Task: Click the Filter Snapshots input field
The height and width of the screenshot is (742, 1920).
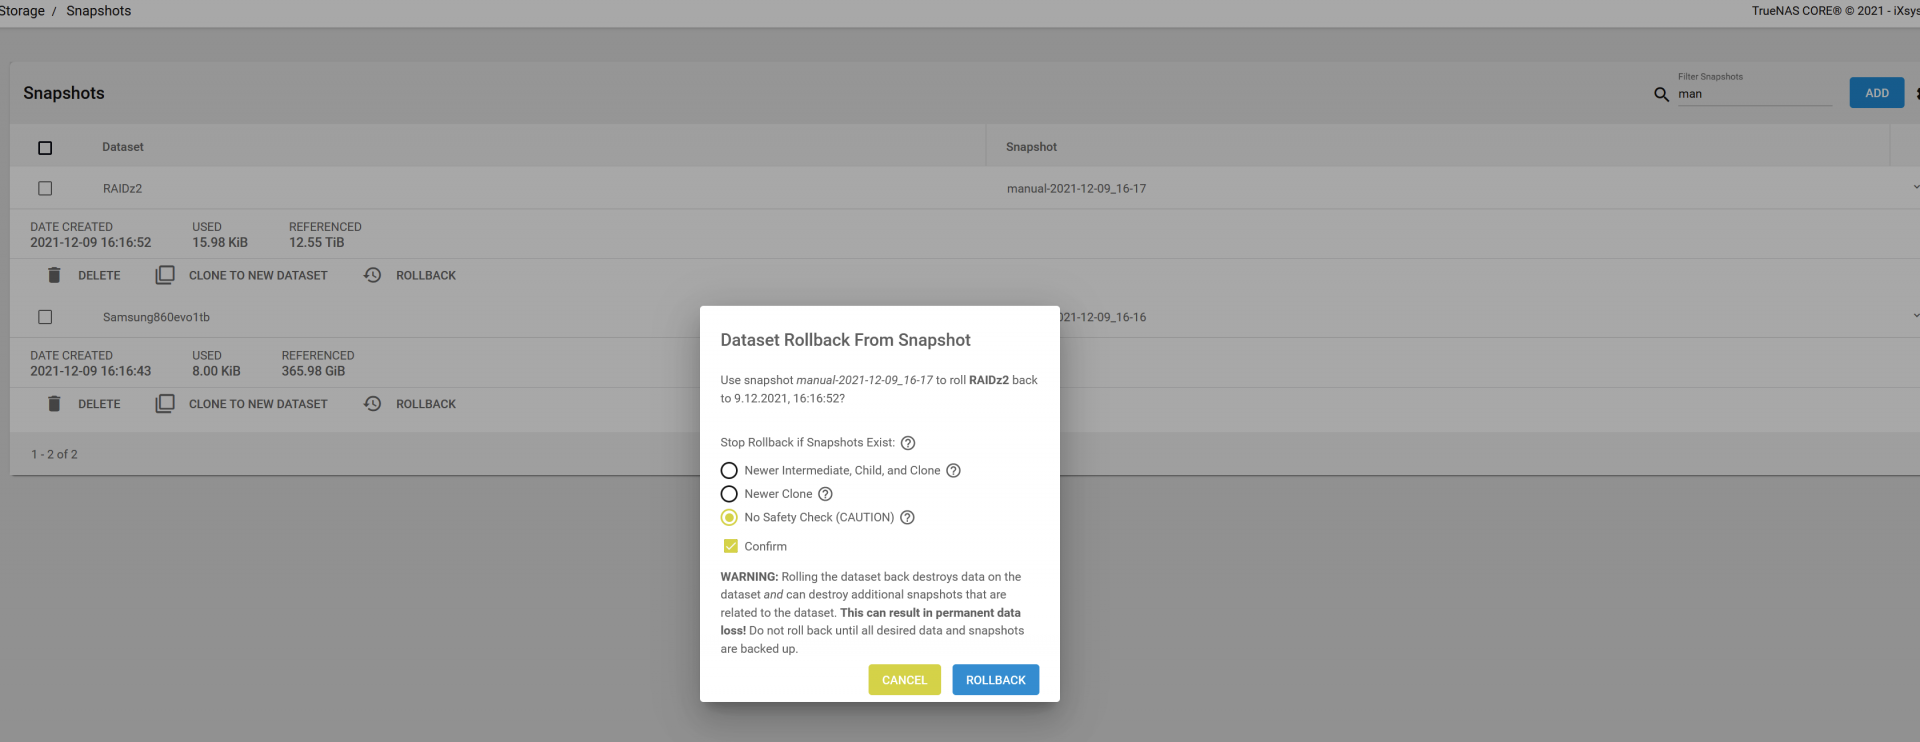Action: (1754, 94)
